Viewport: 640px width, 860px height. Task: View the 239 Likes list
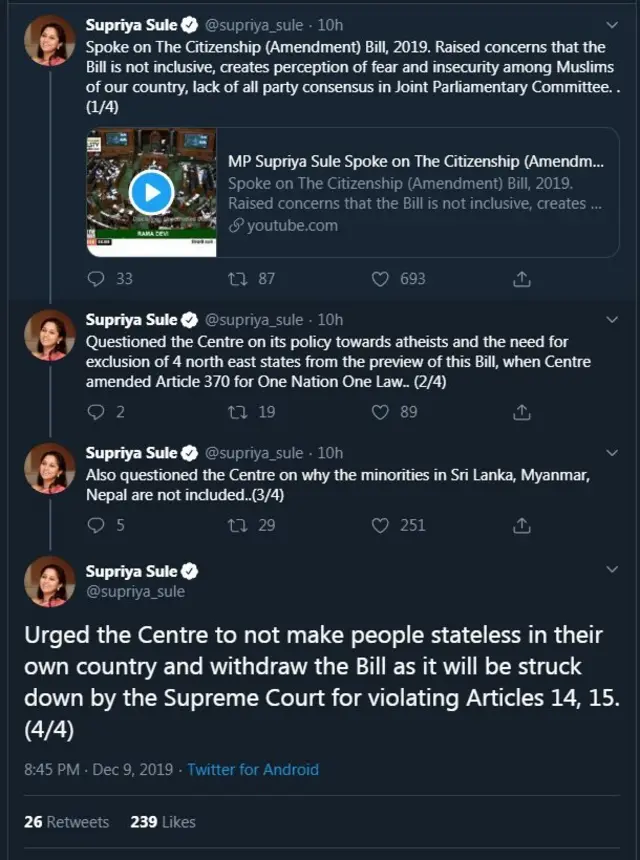[163, 821]
